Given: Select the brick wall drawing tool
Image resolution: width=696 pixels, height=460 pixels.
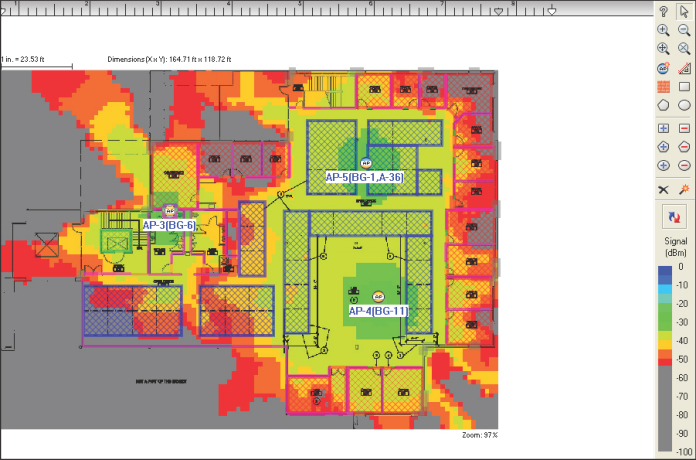Looking at the screenshot, I should [x=664, y=87].
